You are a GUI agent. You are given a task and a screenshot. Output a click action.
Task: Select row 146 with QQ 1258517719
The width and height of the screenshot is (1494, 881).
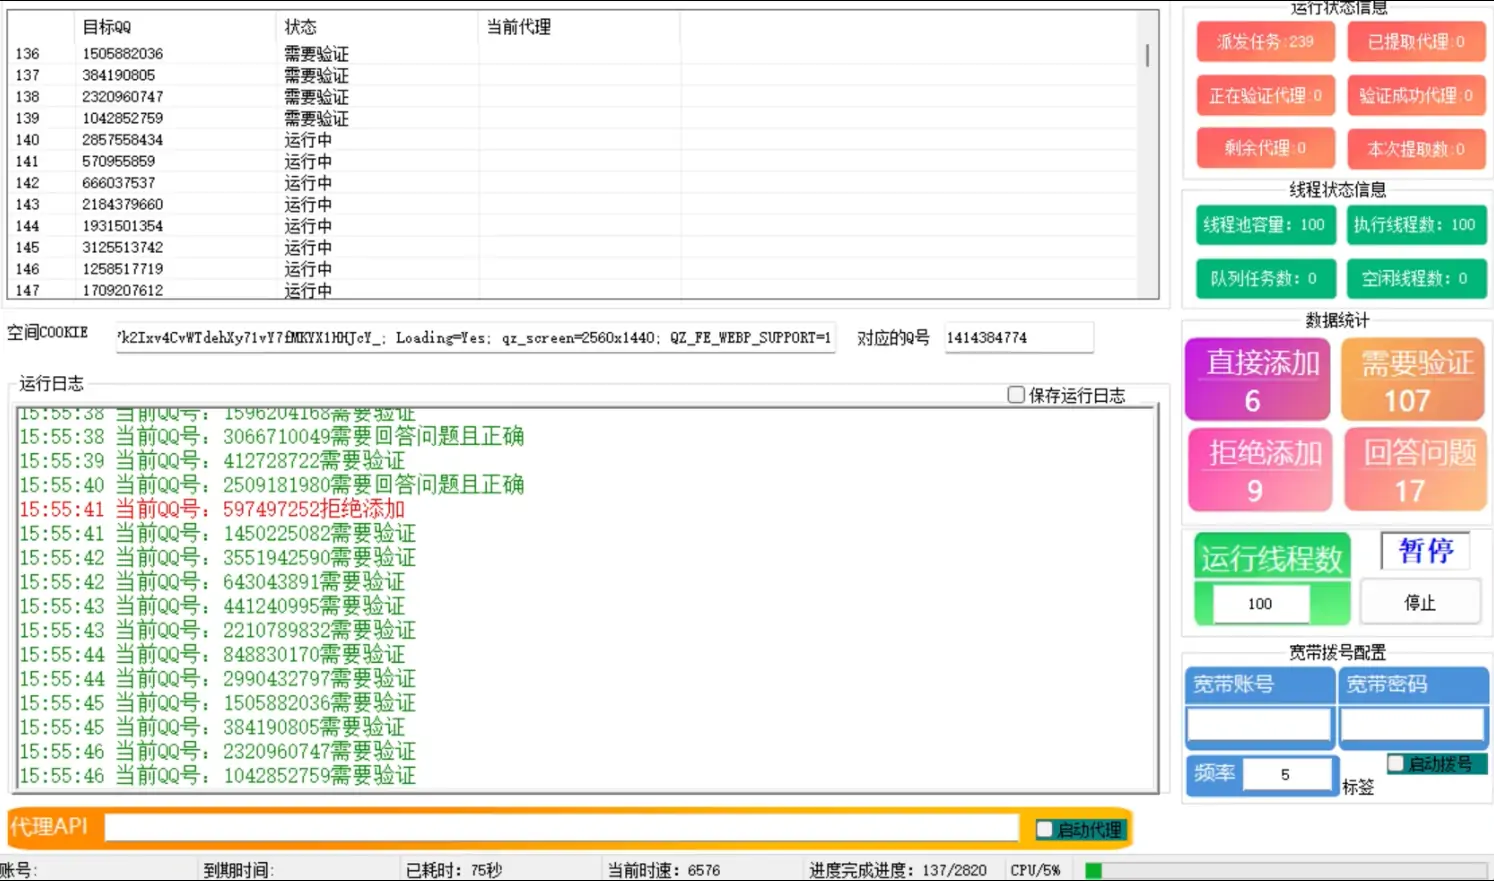(x=571, y=269)
